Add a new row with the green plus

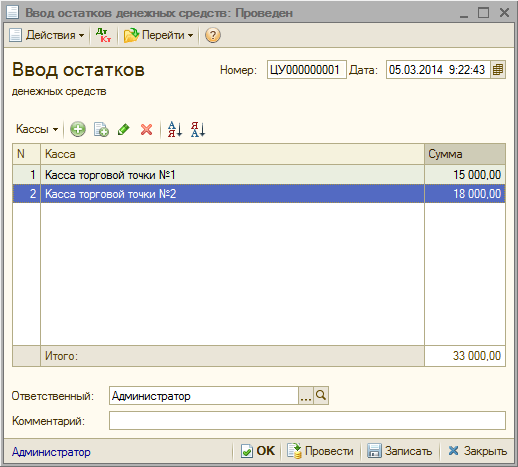[78, 129]
